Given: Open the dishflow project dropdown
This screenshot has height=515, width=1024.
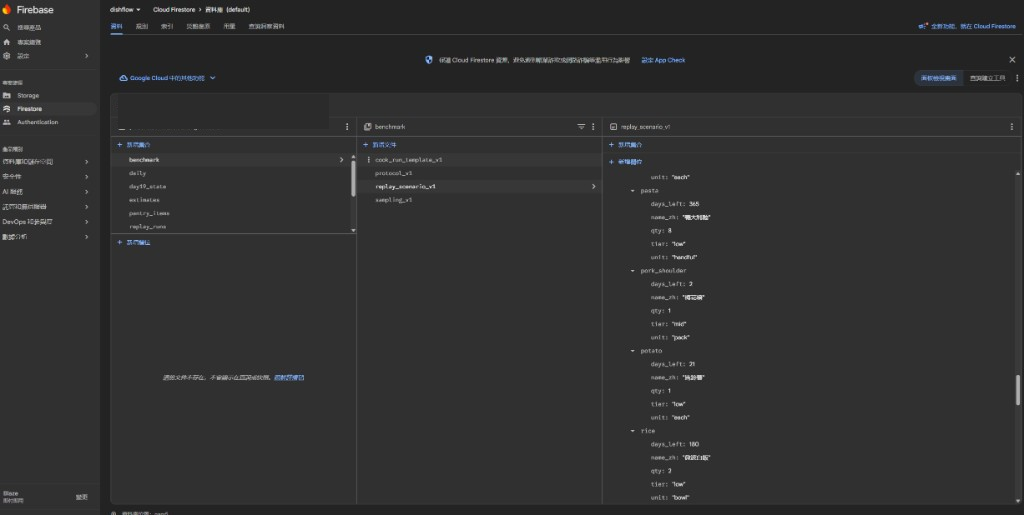Looking at the screenshot, I should (125, 10).
